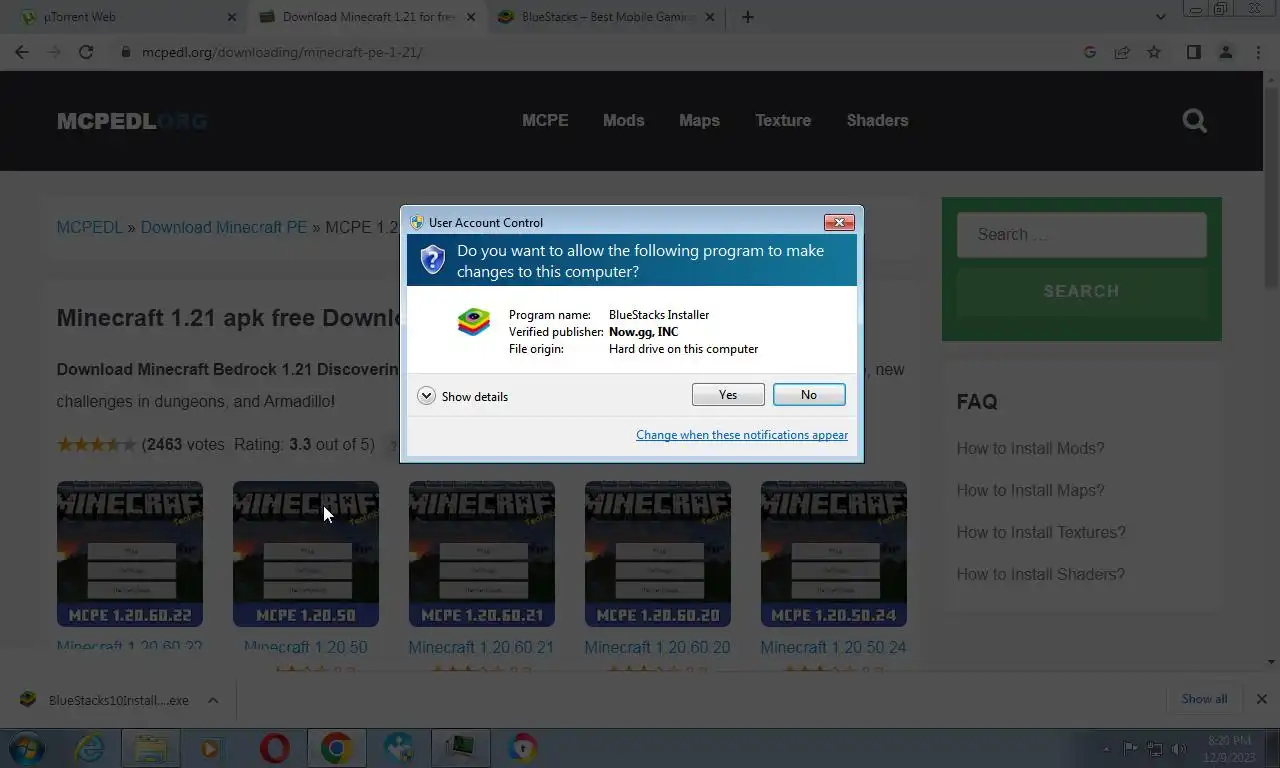Open the Texture menu item

[783, 120]
